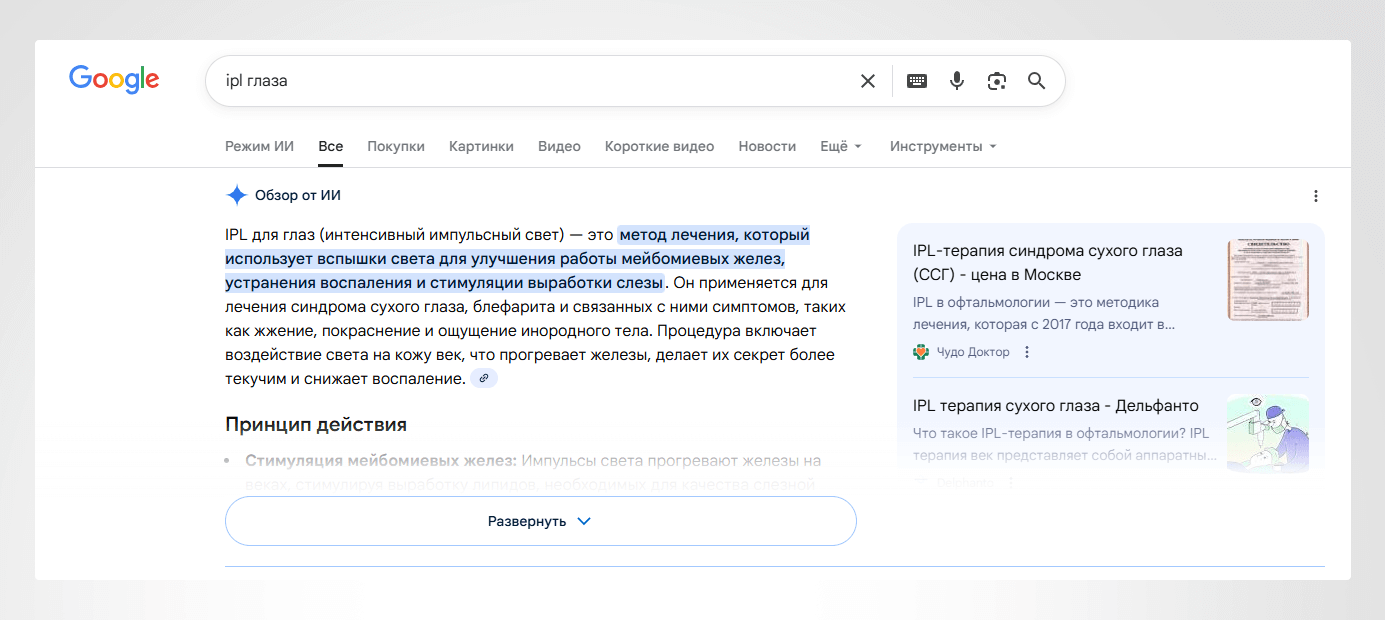Click the Чудо Доктор article thumbnail
Image resolution: width=1385 pixels, height=620 pixels.
(1267, 280)
